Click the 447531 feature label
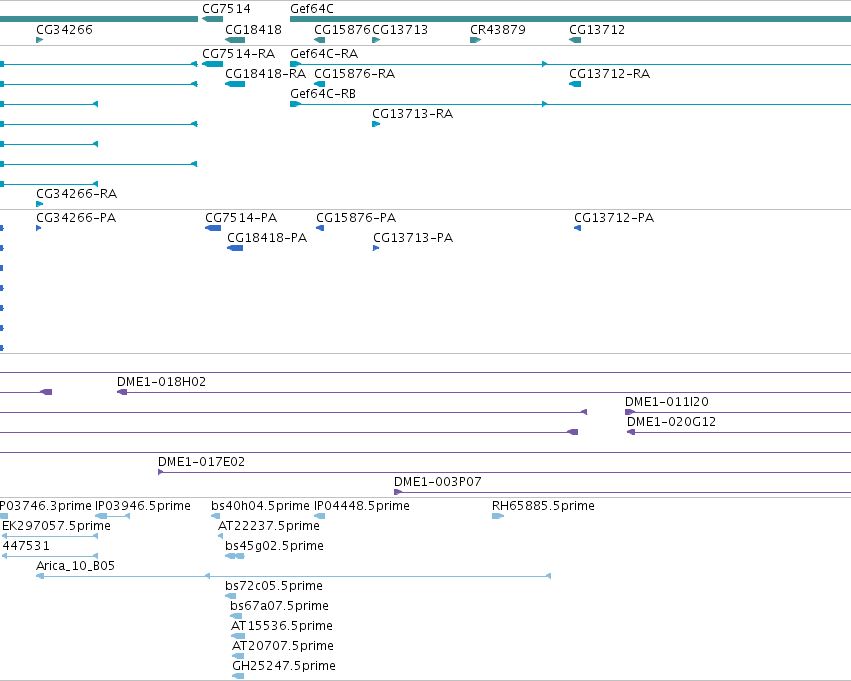The height and width of the screenshot is (681, 851). pyautogui.click(x=26, y=546)
